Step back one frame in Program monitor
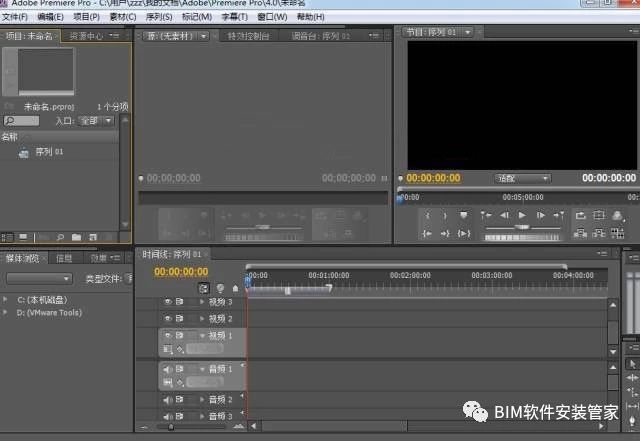This screenshot has width=640, height=441. click(504, 215)
